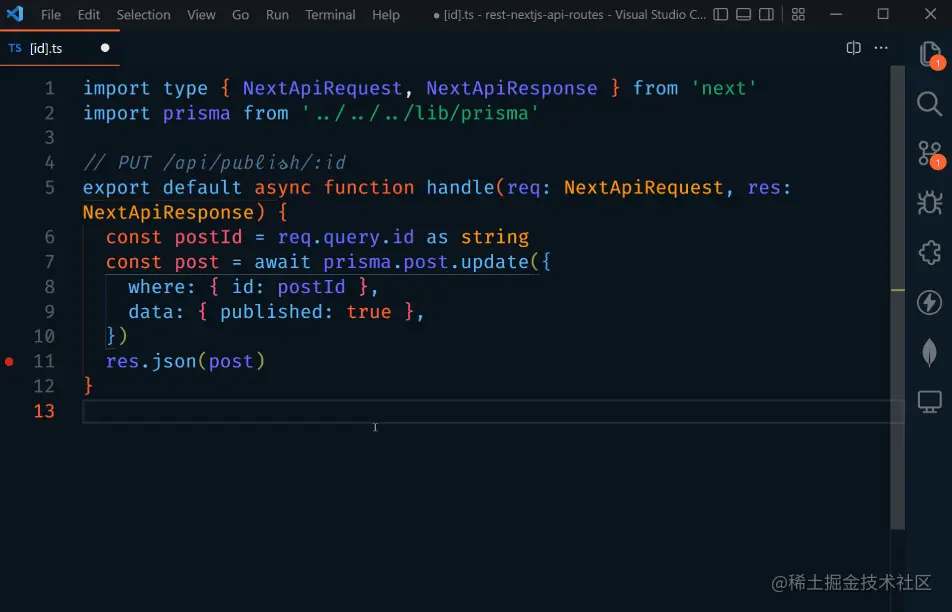Open the Explorer view in activity bar
The height and width of the screenshot is (612, 952).
tap(930, 55)
